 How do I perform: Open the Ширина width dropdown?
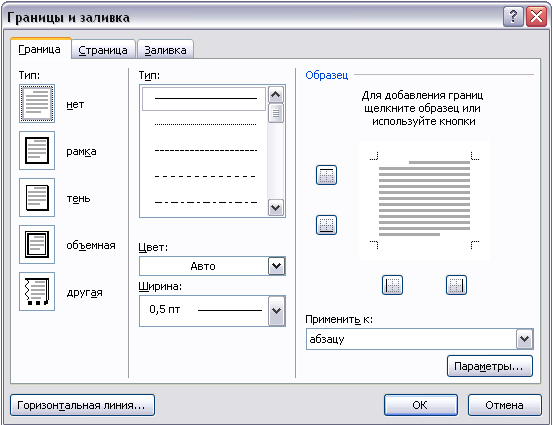click(x=276, y=311)
